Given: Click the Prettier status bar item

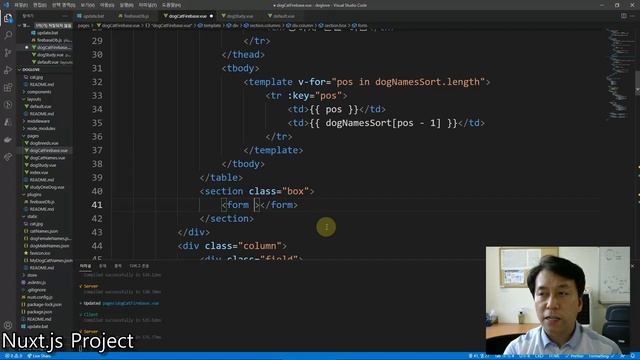Looking at the screenshot, I should [x=575, y=356].
